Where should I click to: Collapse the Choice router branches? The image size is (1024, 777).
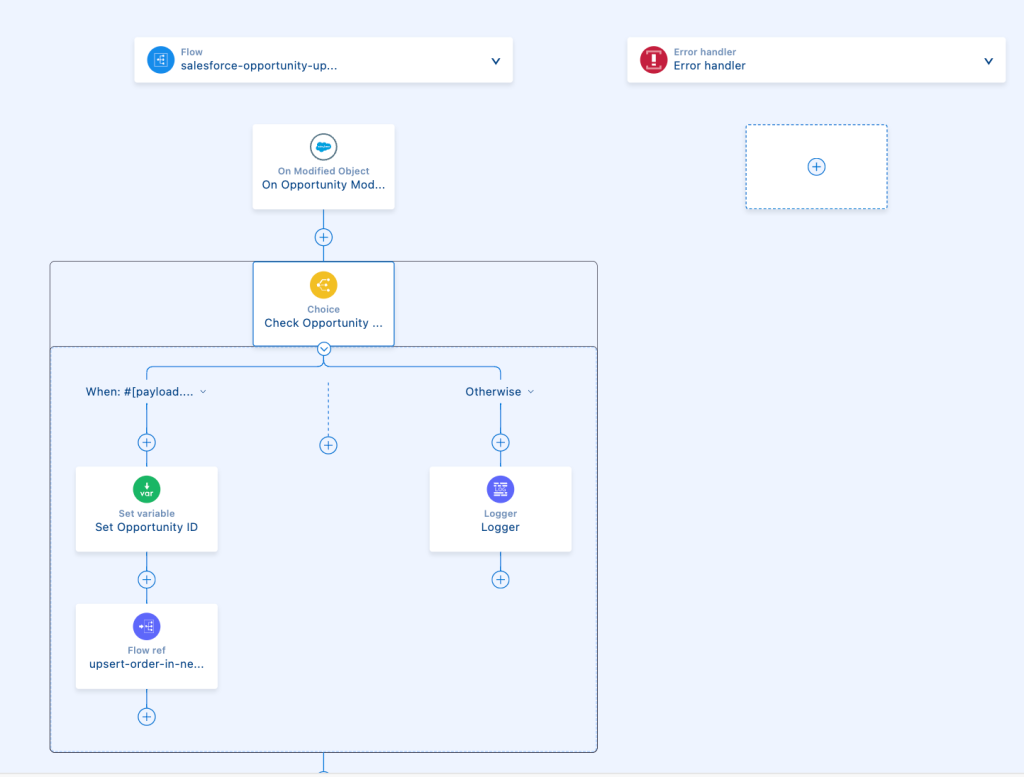tap(324, 349)
